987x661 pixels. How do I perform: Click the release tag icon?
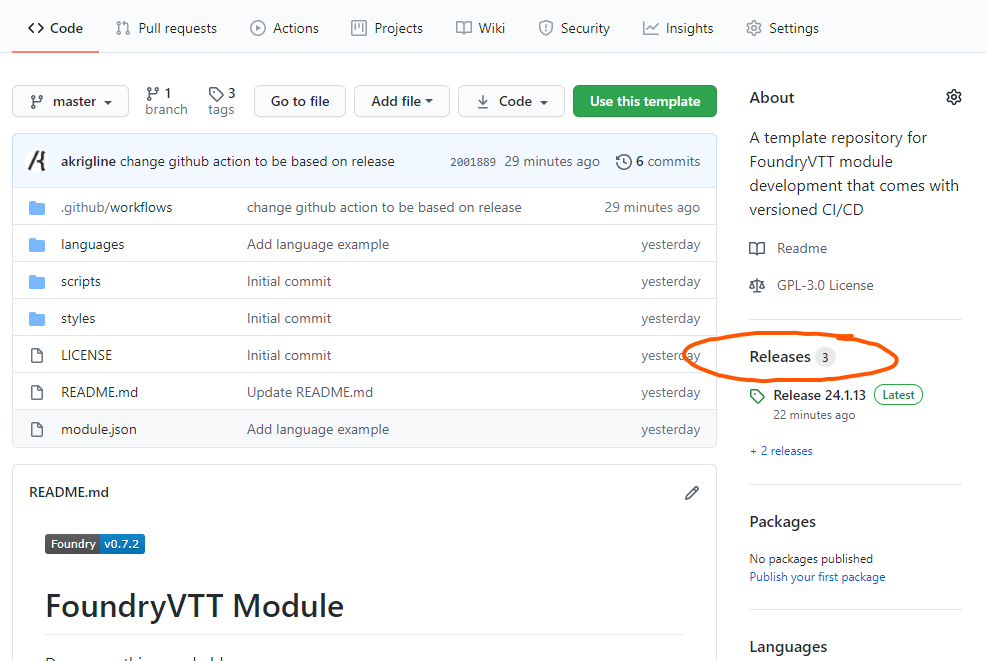point(757,396)
